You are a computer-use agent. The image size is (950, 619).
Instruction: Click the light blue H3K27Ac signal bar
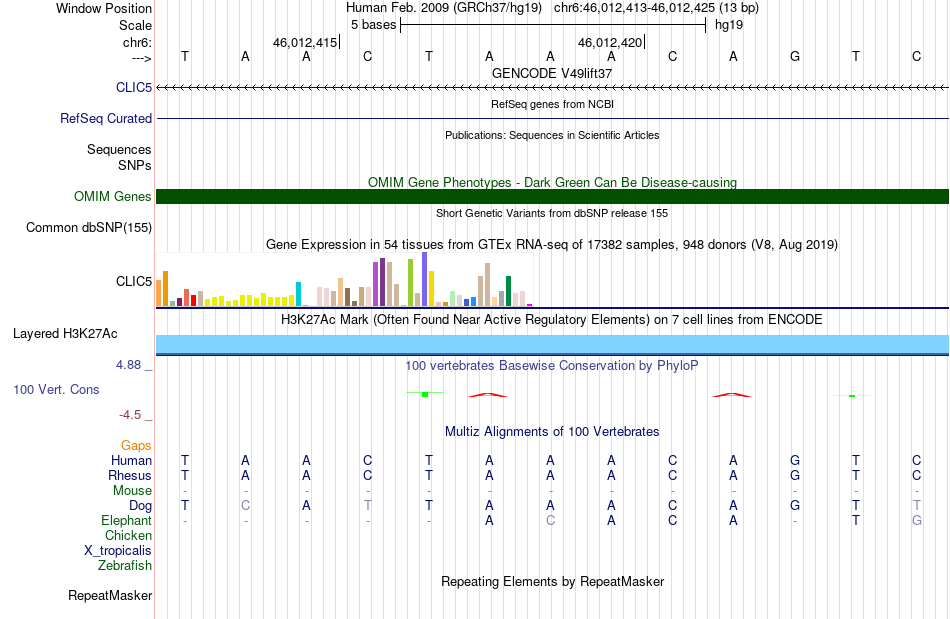(552, 344)
